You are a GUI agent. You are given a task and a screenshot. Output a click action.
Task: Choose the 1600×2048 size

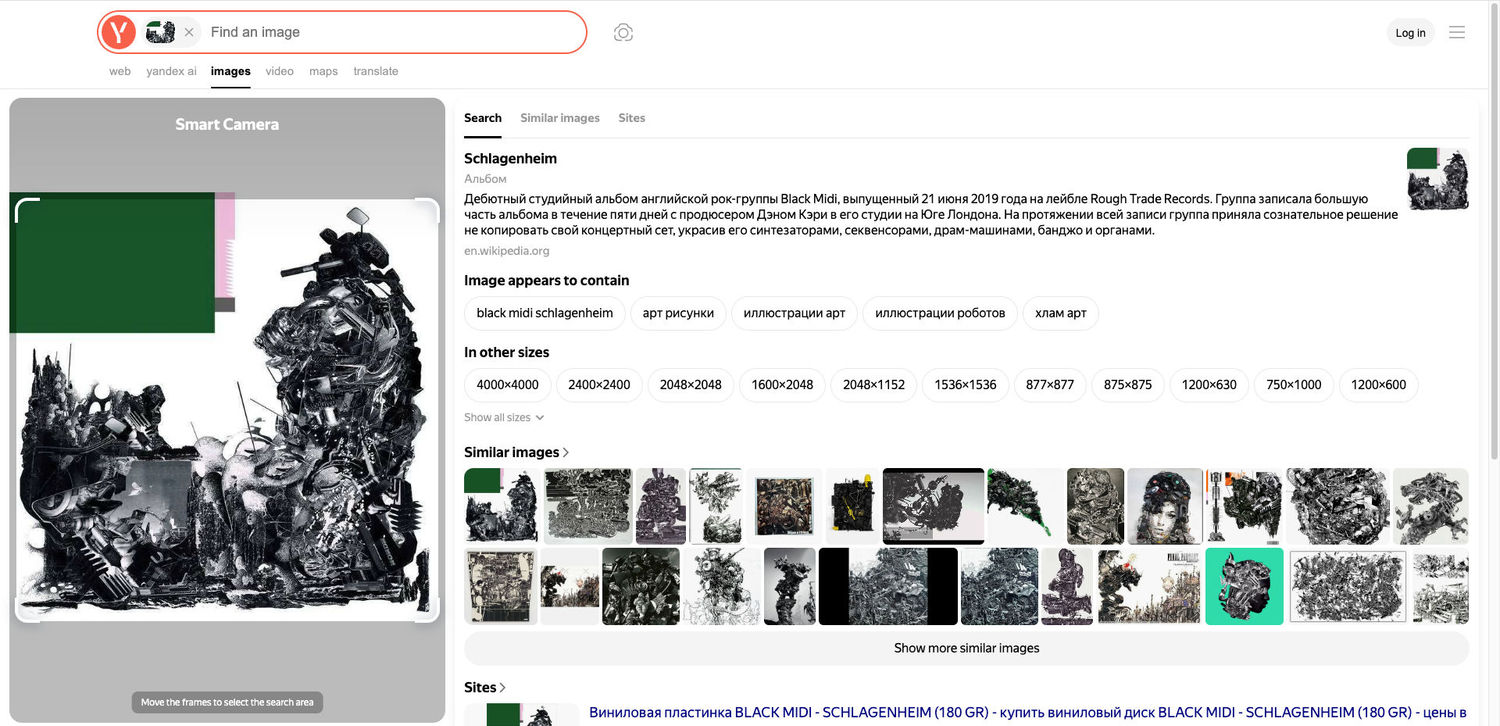tap(783, 385)
